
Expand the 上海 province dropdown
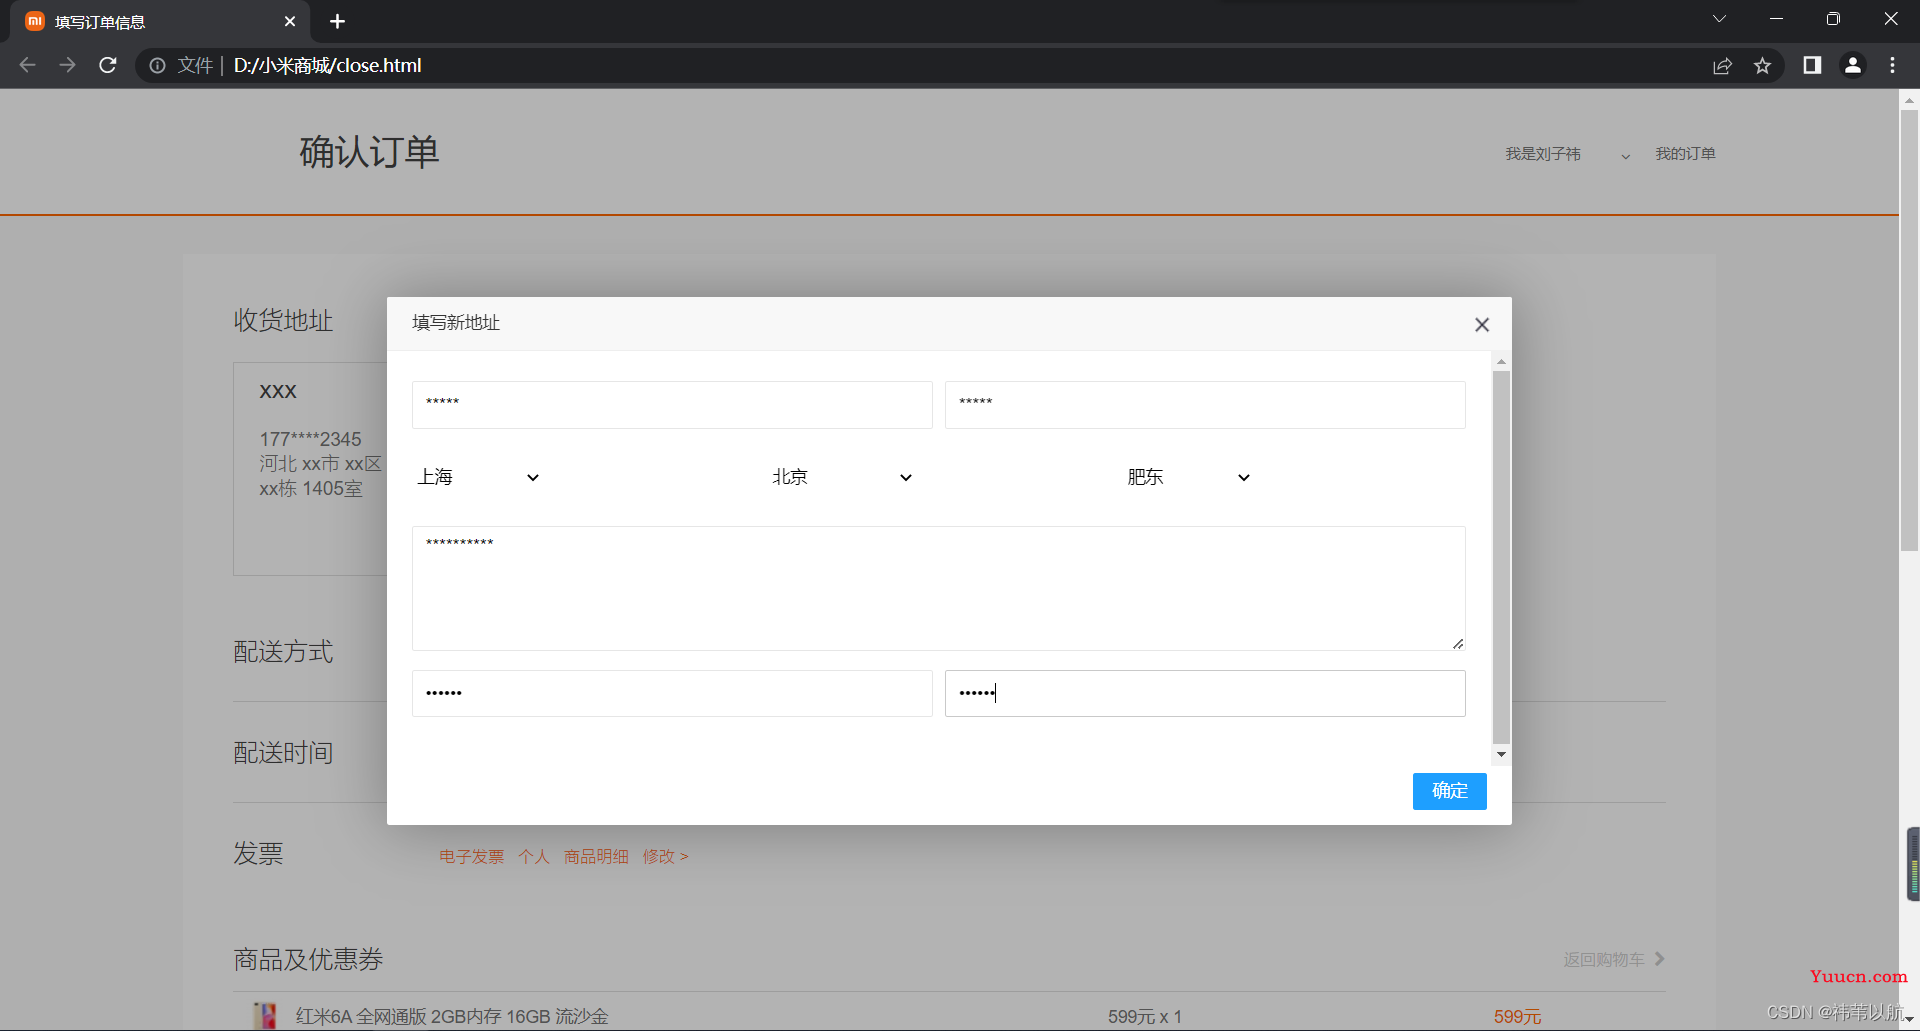click(478, 477)
